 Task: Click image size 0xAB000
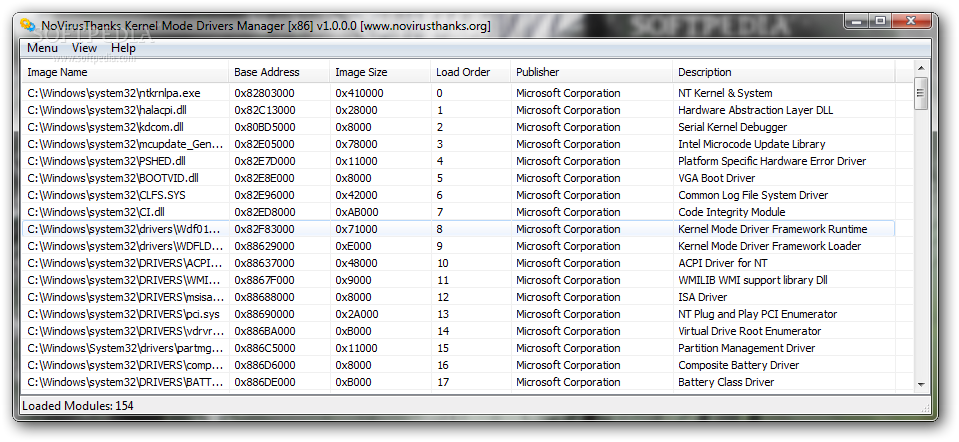(357, 212)
